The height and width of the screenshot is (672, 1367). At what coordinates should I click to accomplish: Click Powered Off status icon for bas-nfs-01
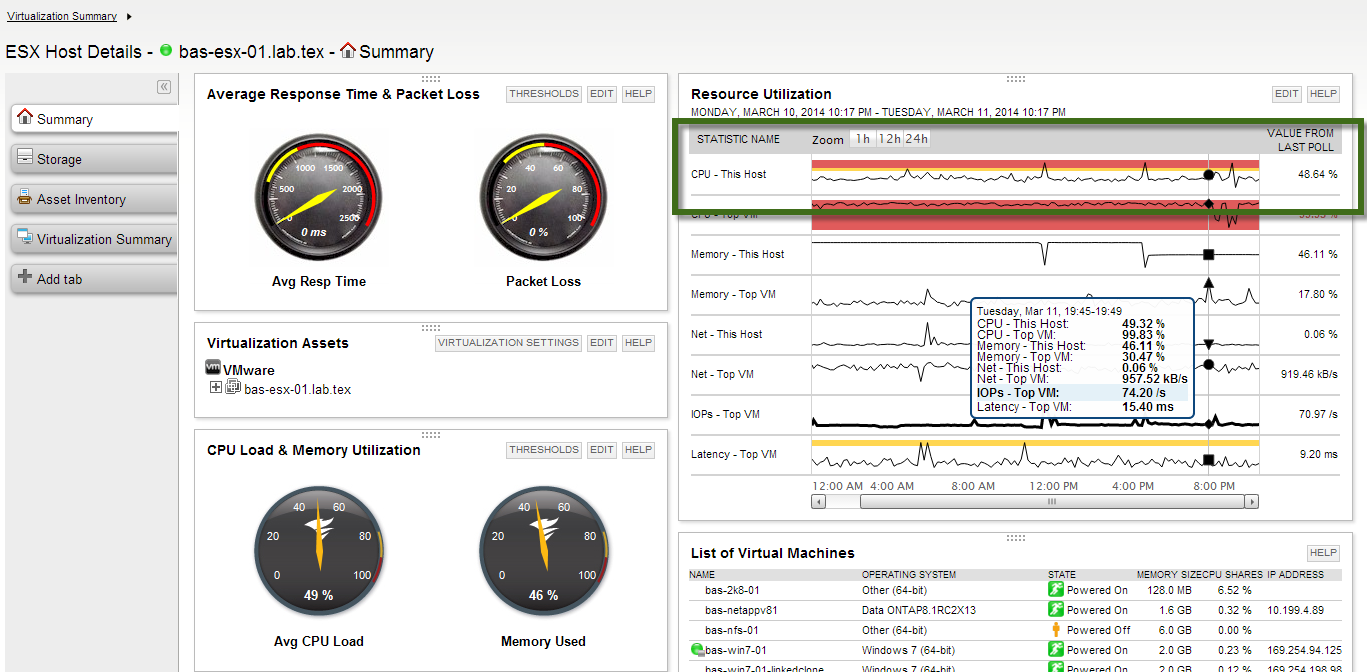pyautogui.click(x=1054, y=630)
